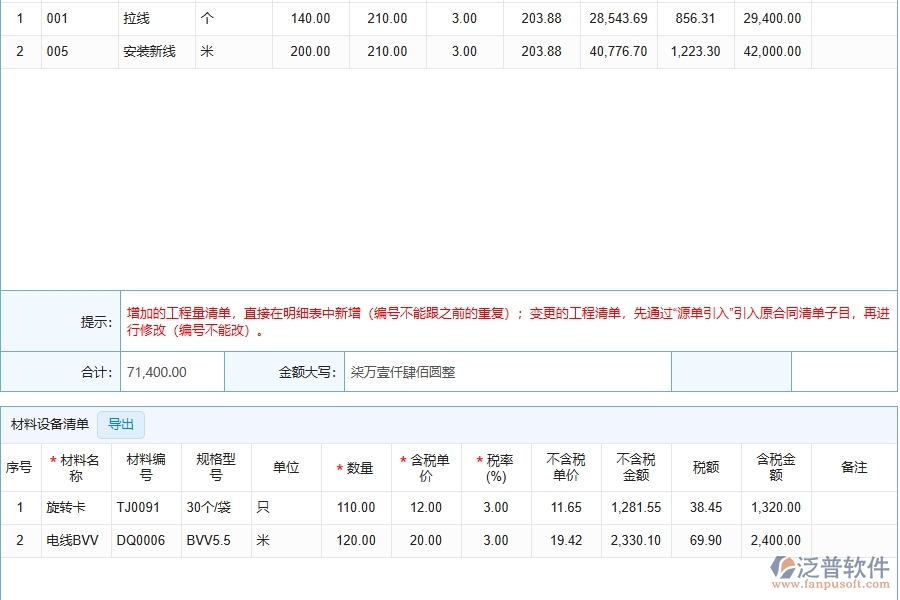Click the empty 备注 cell for 旋转卡

click(854, 508)
